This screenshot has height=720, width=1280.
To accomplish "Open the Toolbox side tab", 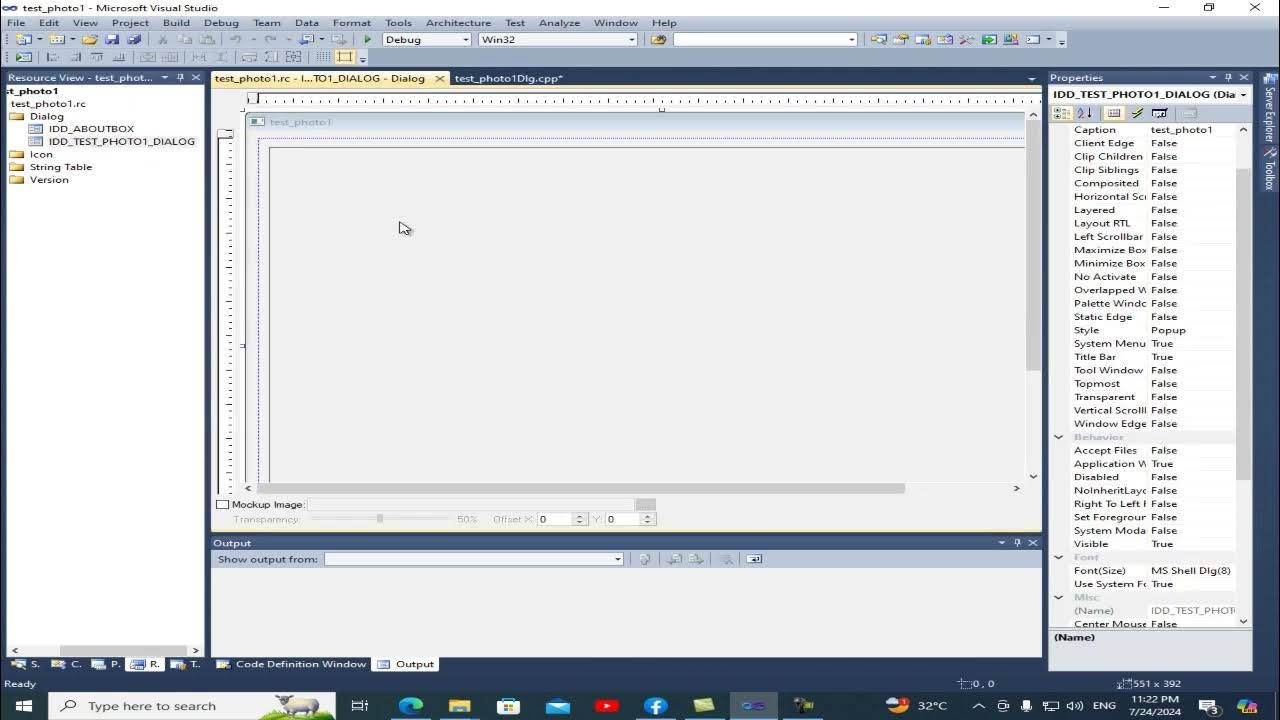I will point(1269,169).
